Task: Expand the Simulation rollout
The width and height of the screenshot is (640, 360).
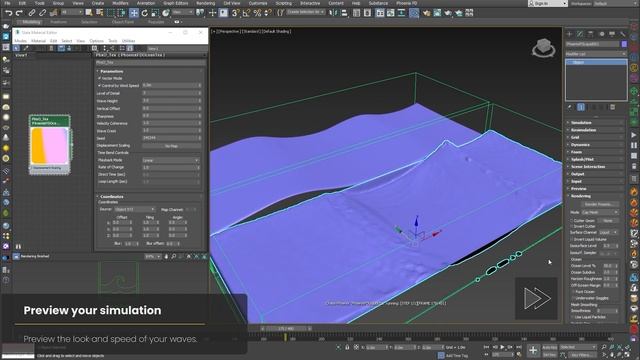Action: (x=595, y=122)
